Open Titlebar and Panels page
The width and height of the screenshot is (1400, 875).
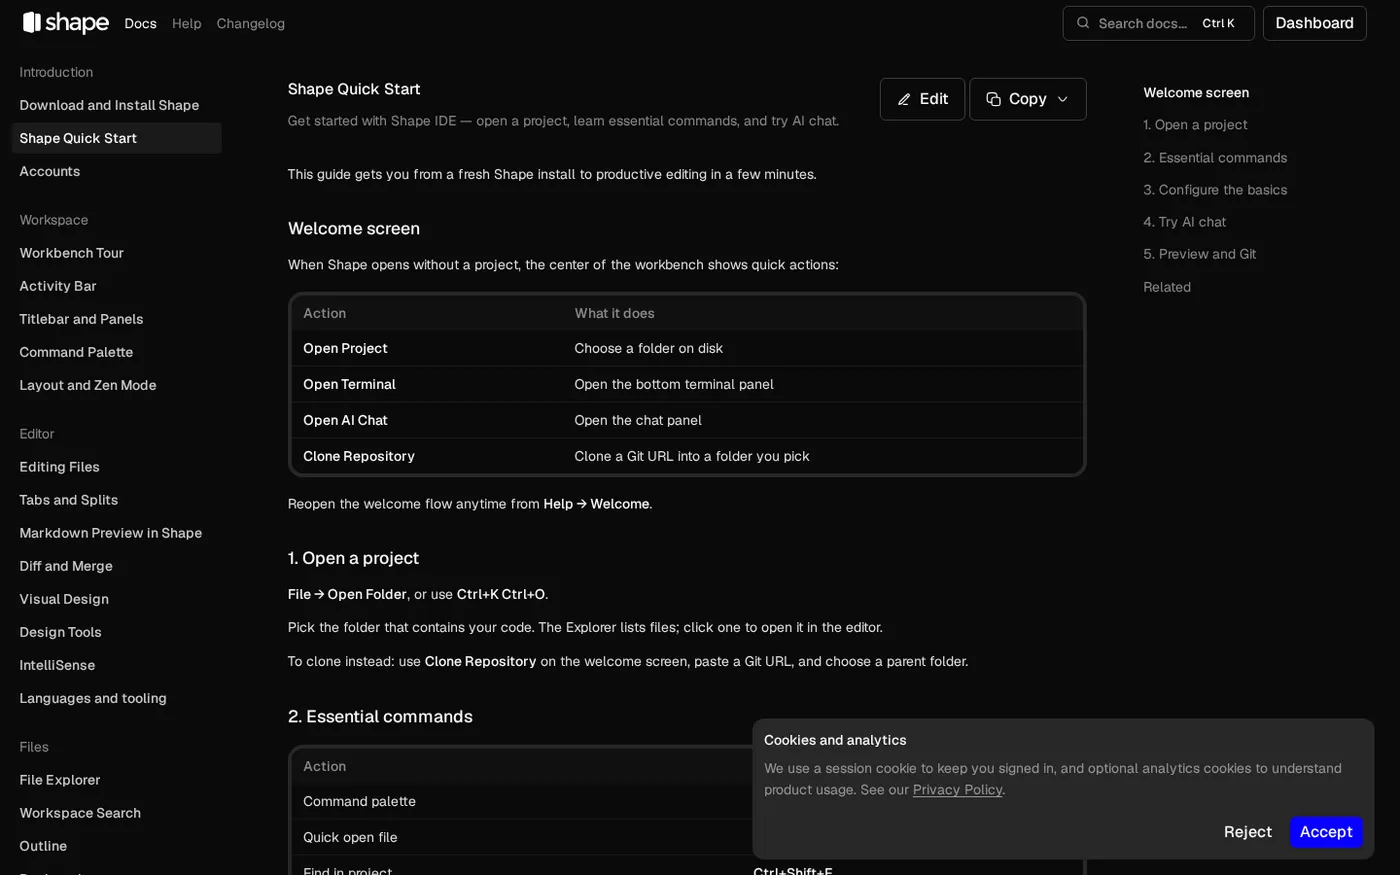tap(116, 319)
